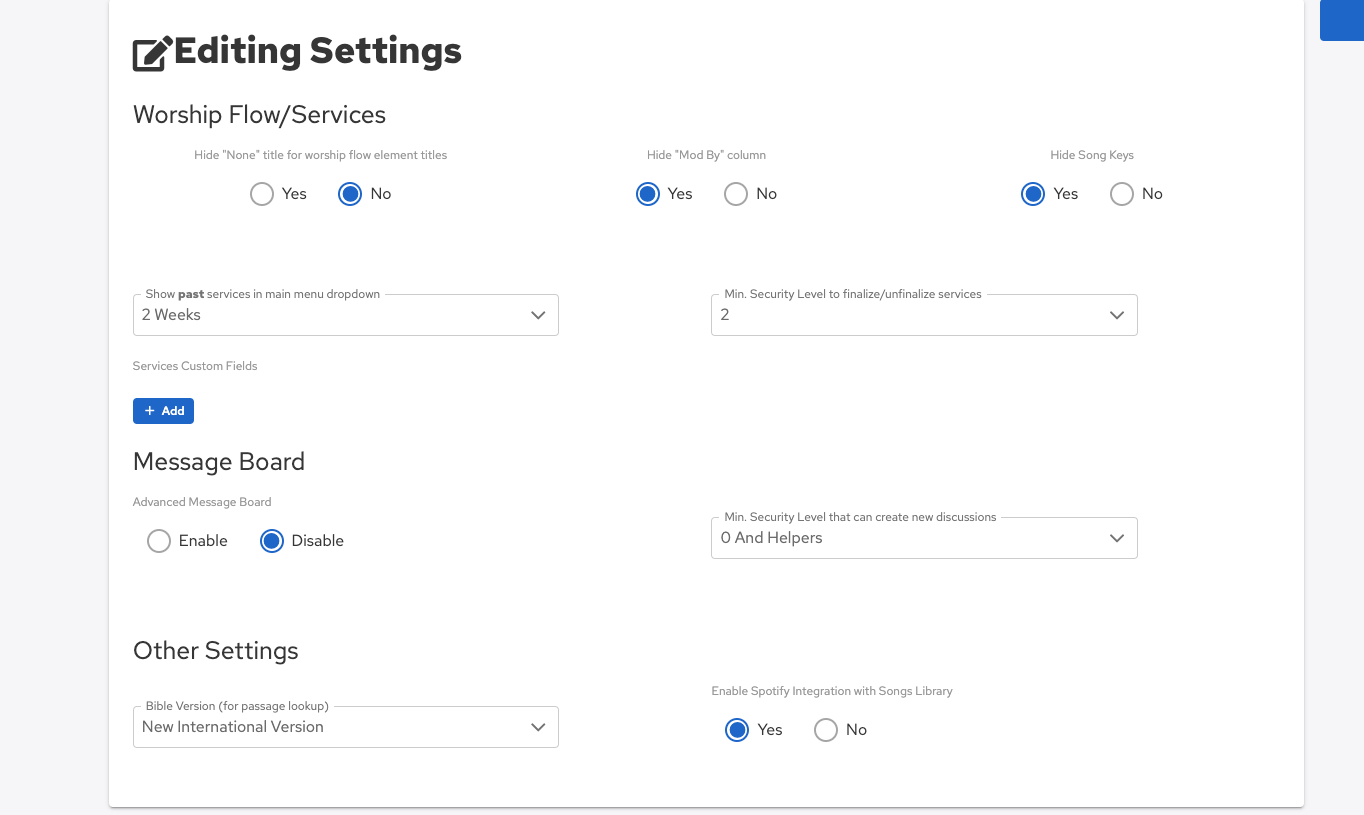Choose No for Spotify Integration
1364x815 pixels.
coord(826,730)
